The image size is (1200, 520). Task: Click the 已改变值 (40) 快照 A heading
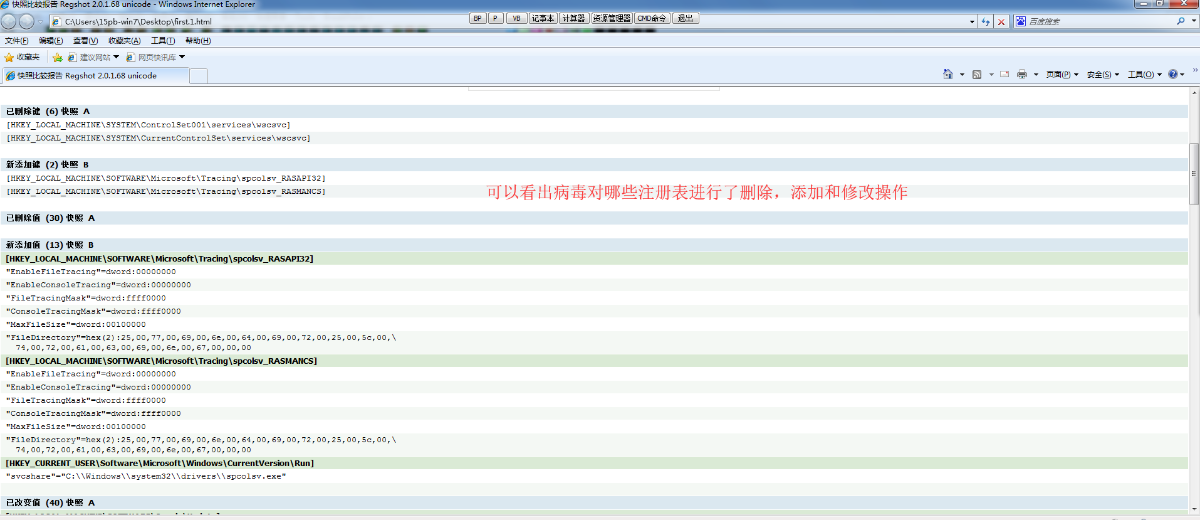click(50, 502)
